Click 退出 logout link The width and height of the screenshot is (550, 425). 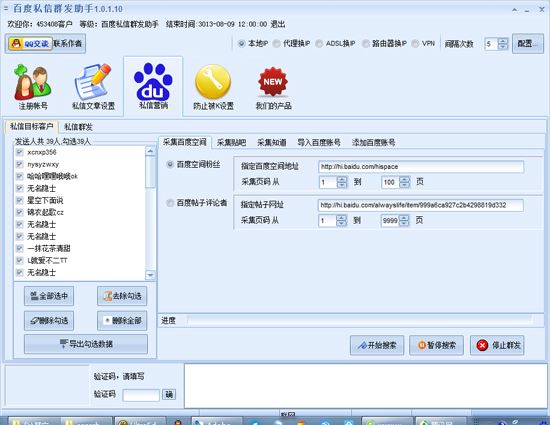[x=278, y=24]
